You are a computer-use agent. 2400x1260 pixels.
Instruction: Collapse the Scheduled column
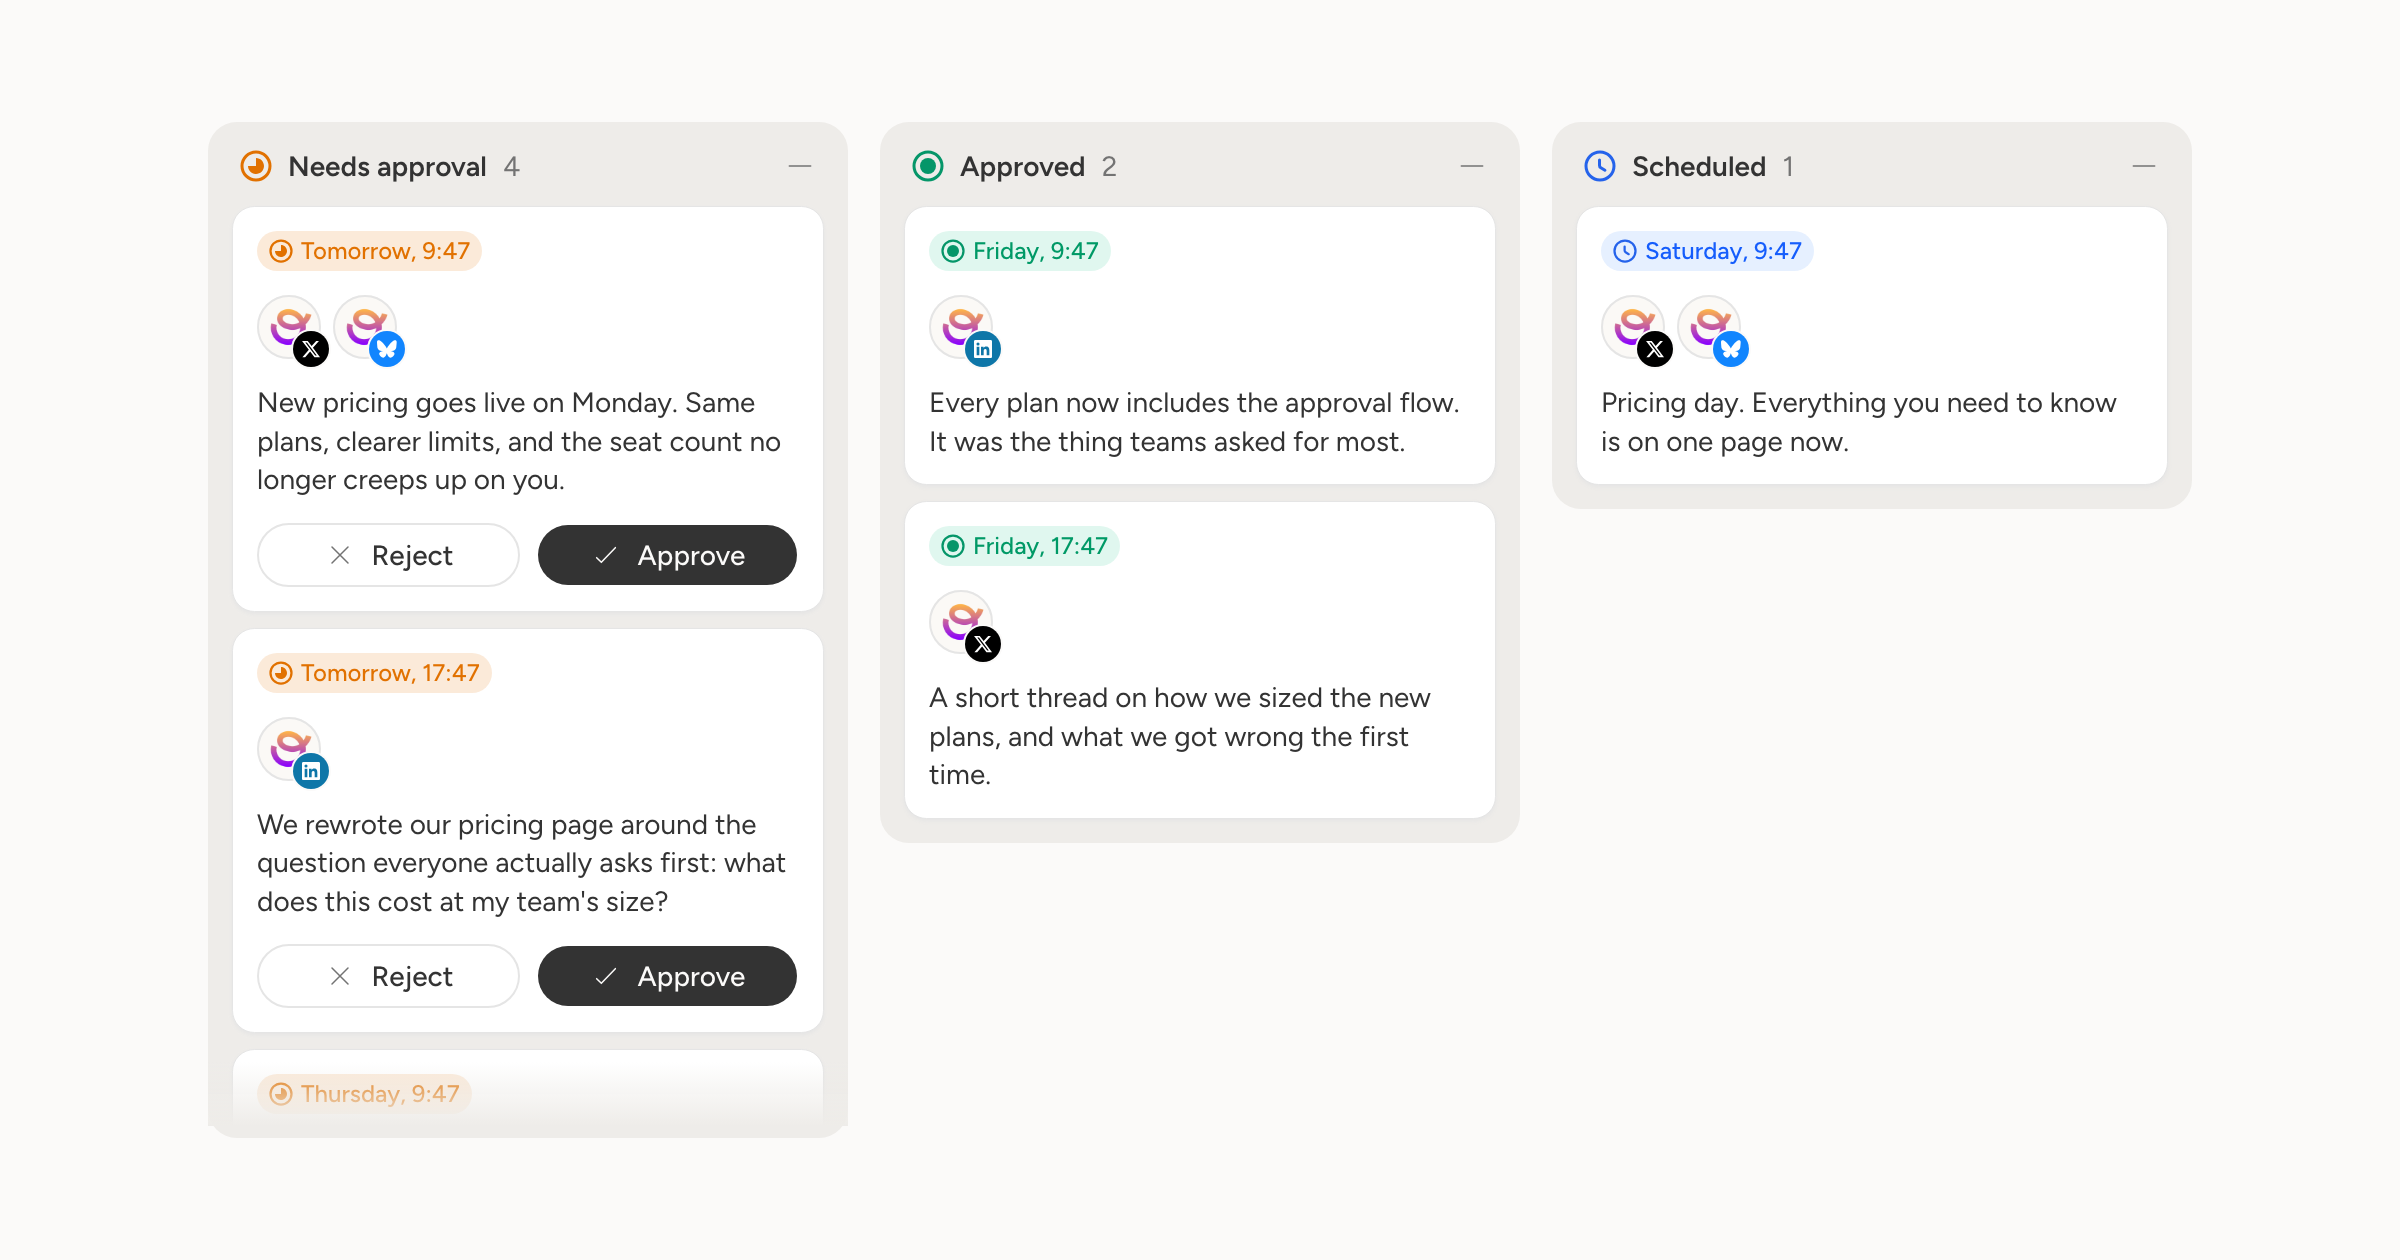coord(2144,166)
